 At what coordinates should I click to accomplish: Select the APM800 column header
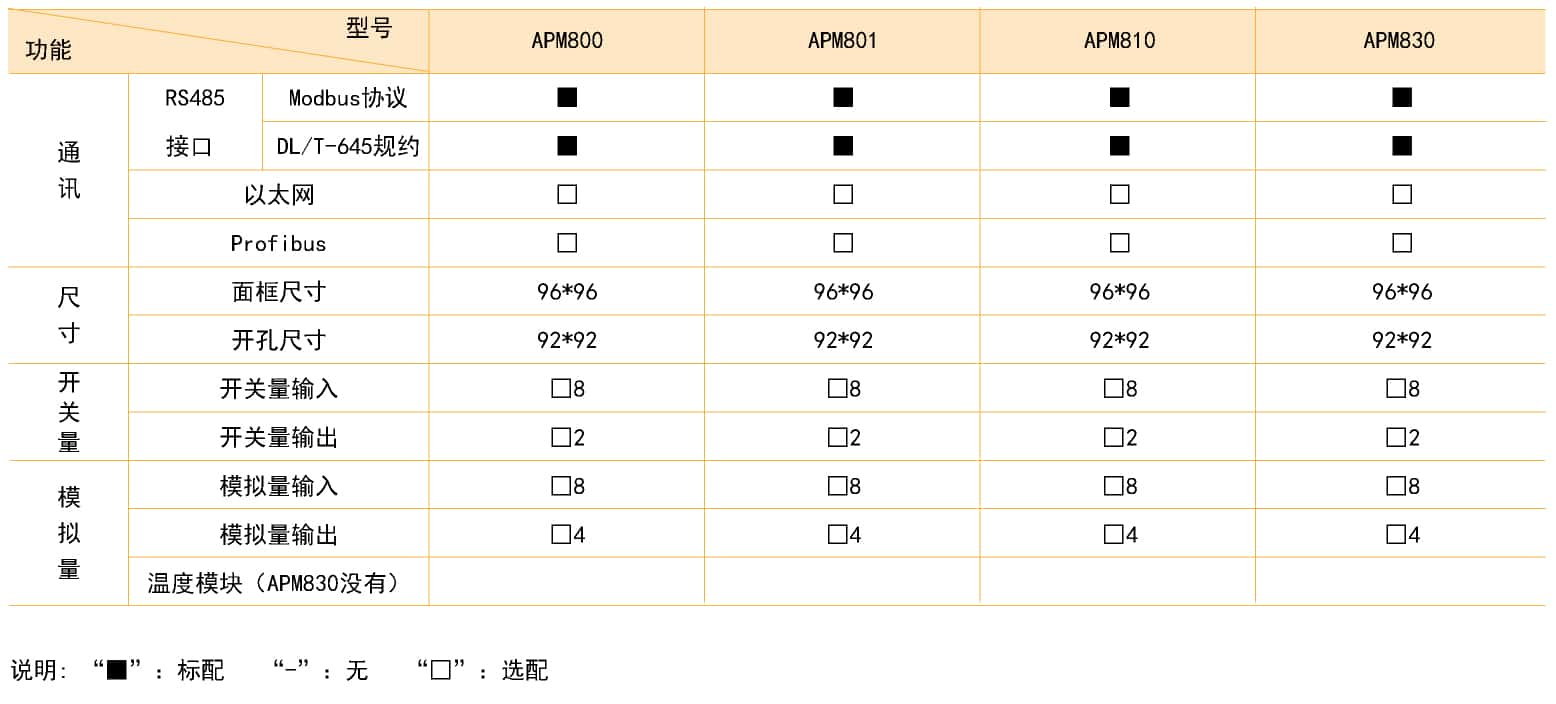pos(567,41)
